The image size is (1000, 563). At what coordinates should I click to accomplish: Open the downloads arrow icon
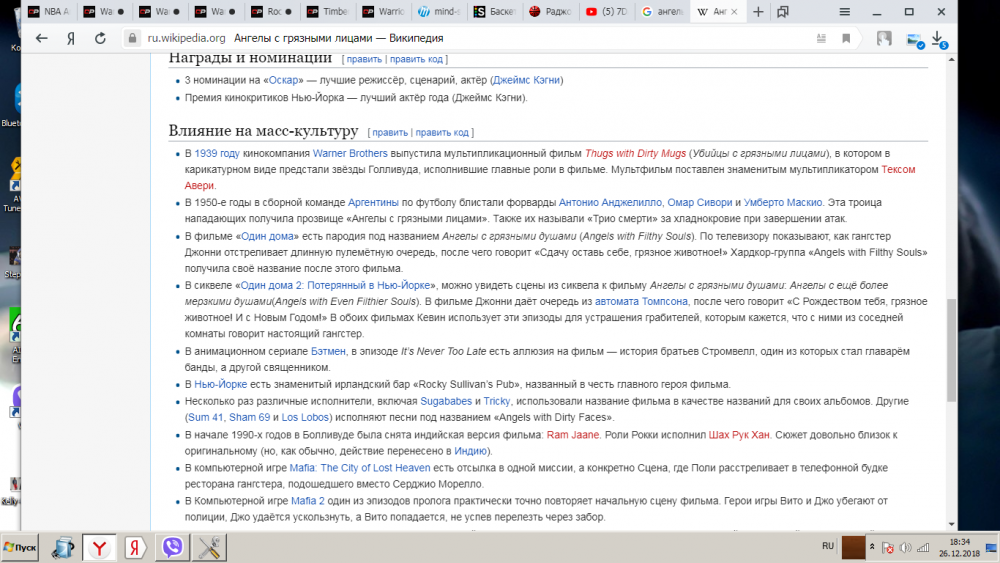(x=938, y=38)
